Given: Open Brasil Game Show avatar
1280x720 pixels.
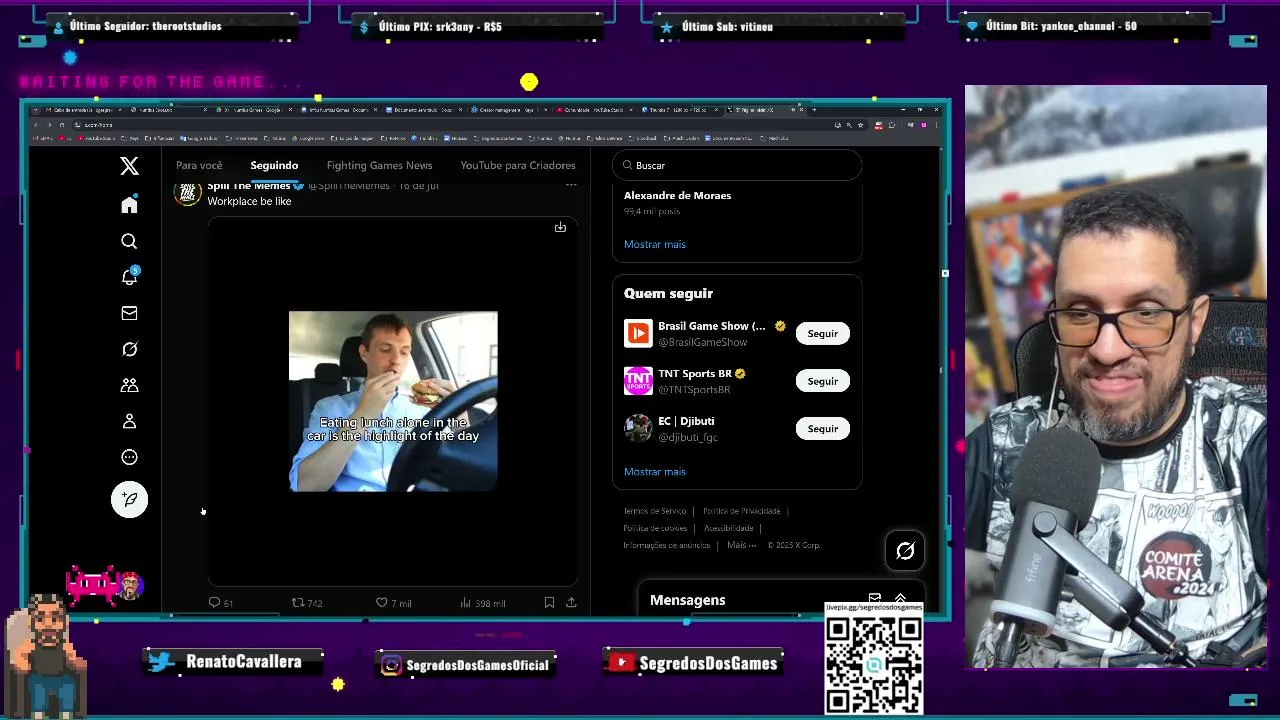Looking at the screenshot, I should pos(638,333).
